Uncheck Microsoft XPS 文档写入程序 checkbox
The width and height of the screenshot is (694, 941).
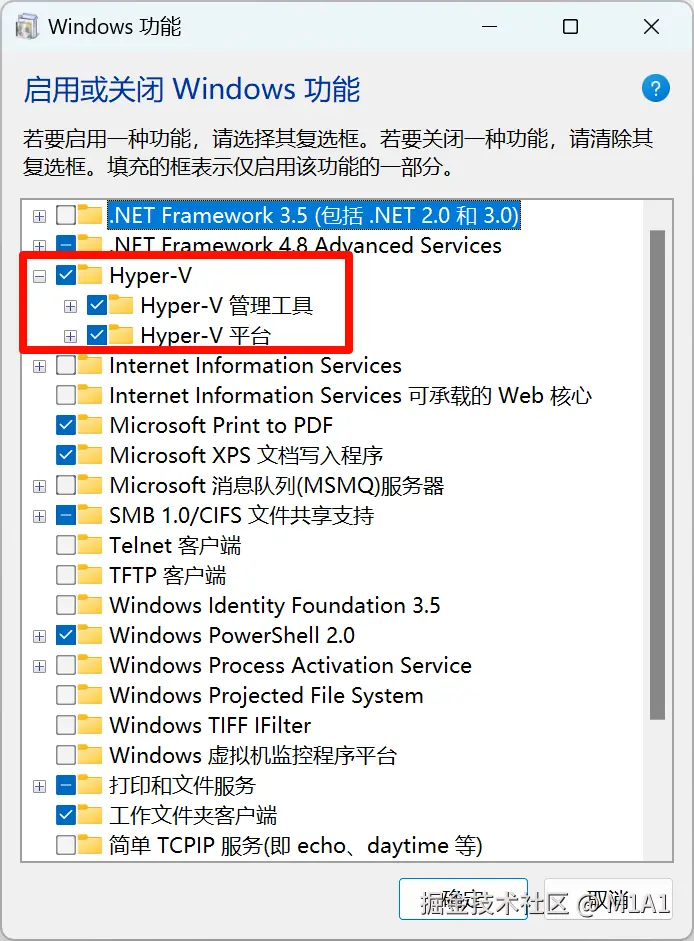[x=66, y=455]
